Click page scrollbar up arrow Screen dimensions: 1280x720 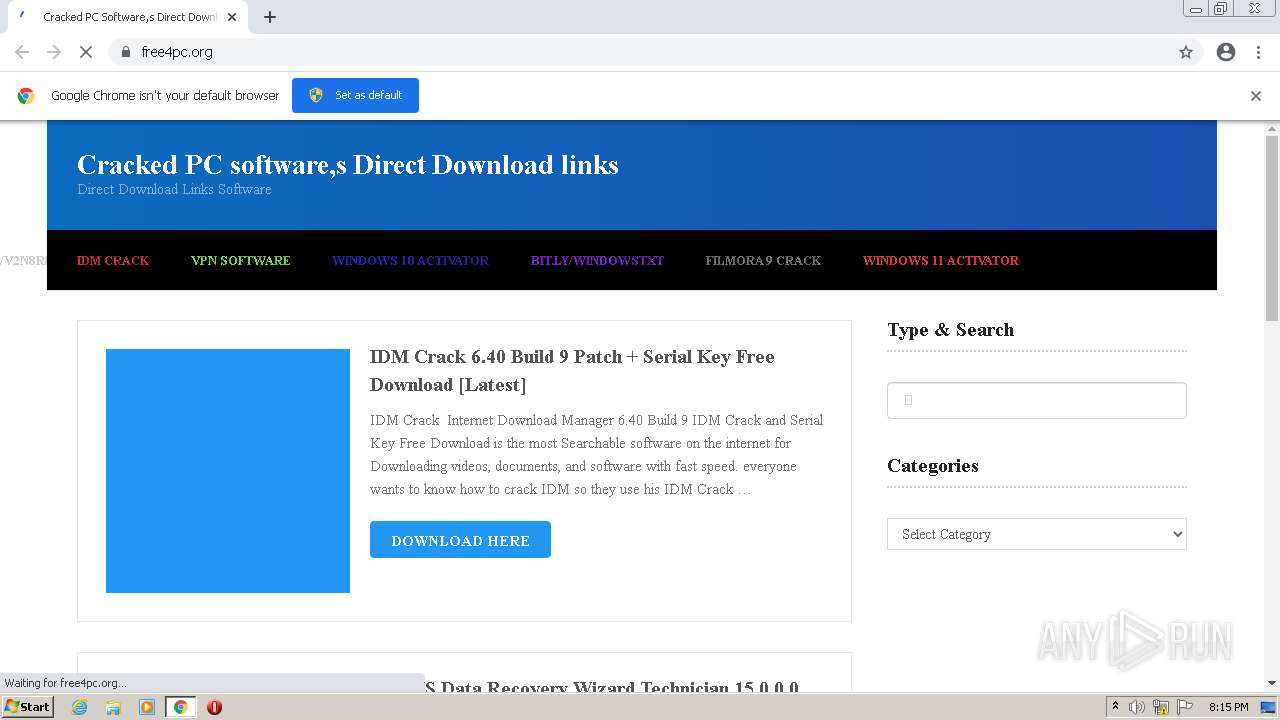1272,129
